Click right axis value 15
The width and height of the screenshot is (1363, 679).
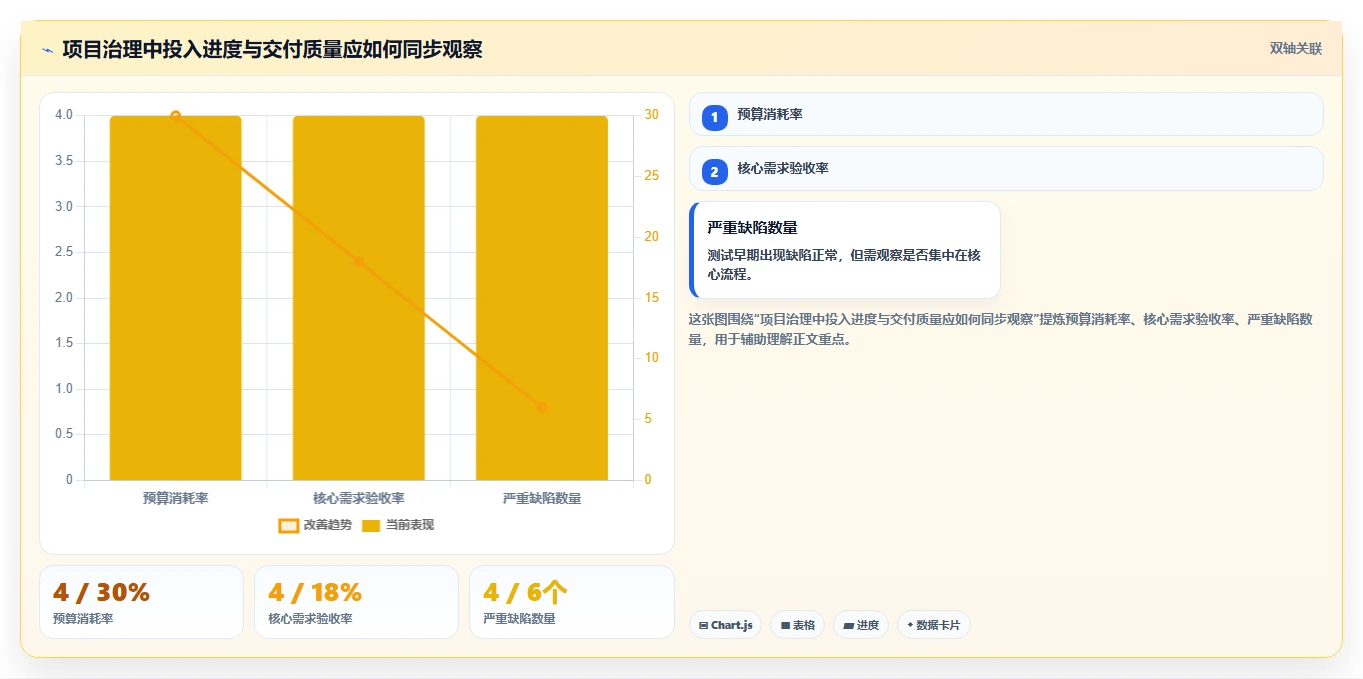(x=651, y=298)
